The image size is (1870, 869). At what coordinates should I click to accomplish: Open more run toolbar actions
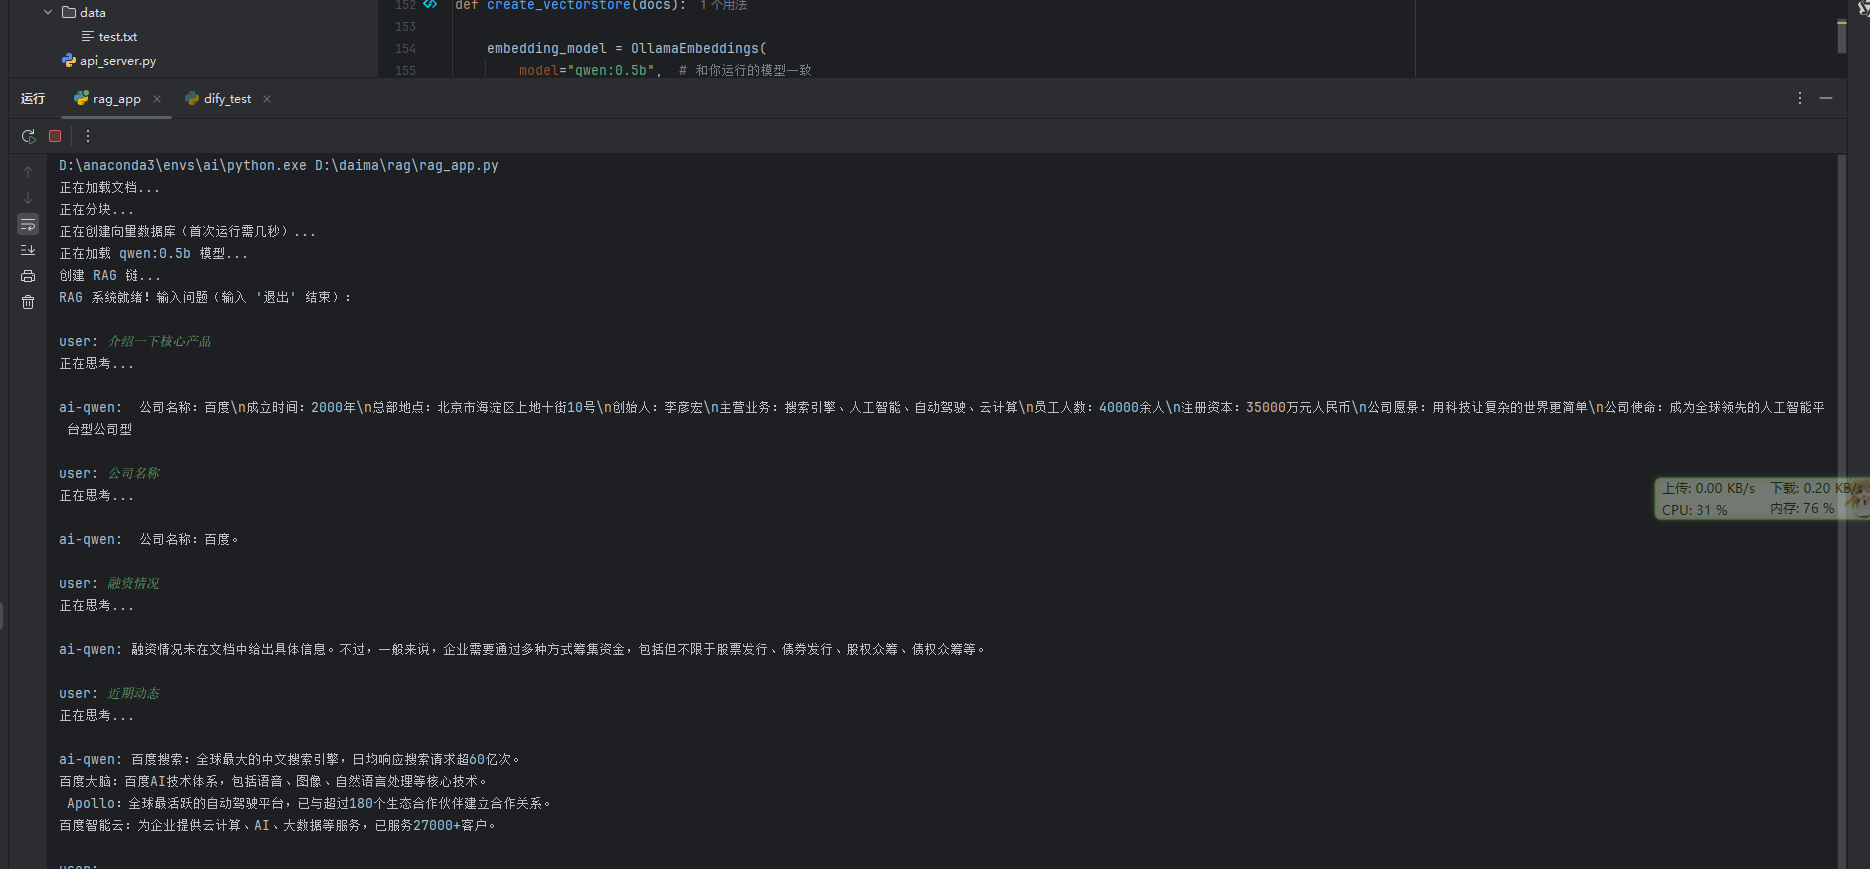click(88, 136)
